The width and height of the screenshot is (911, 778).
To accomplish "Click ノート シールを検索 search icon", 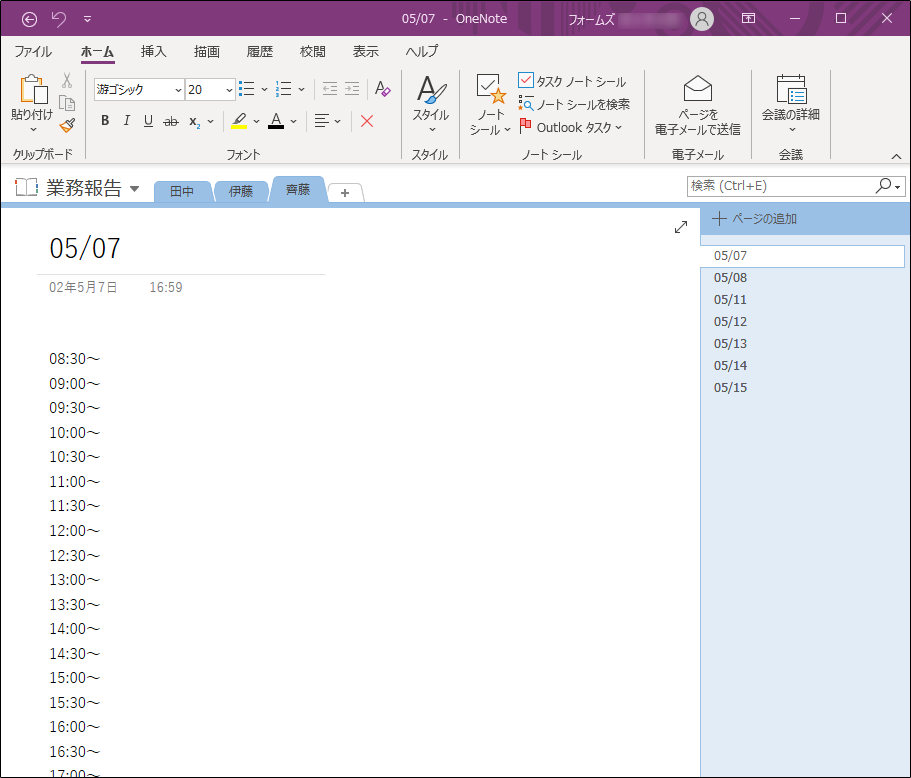I will (x=526, y=103).
